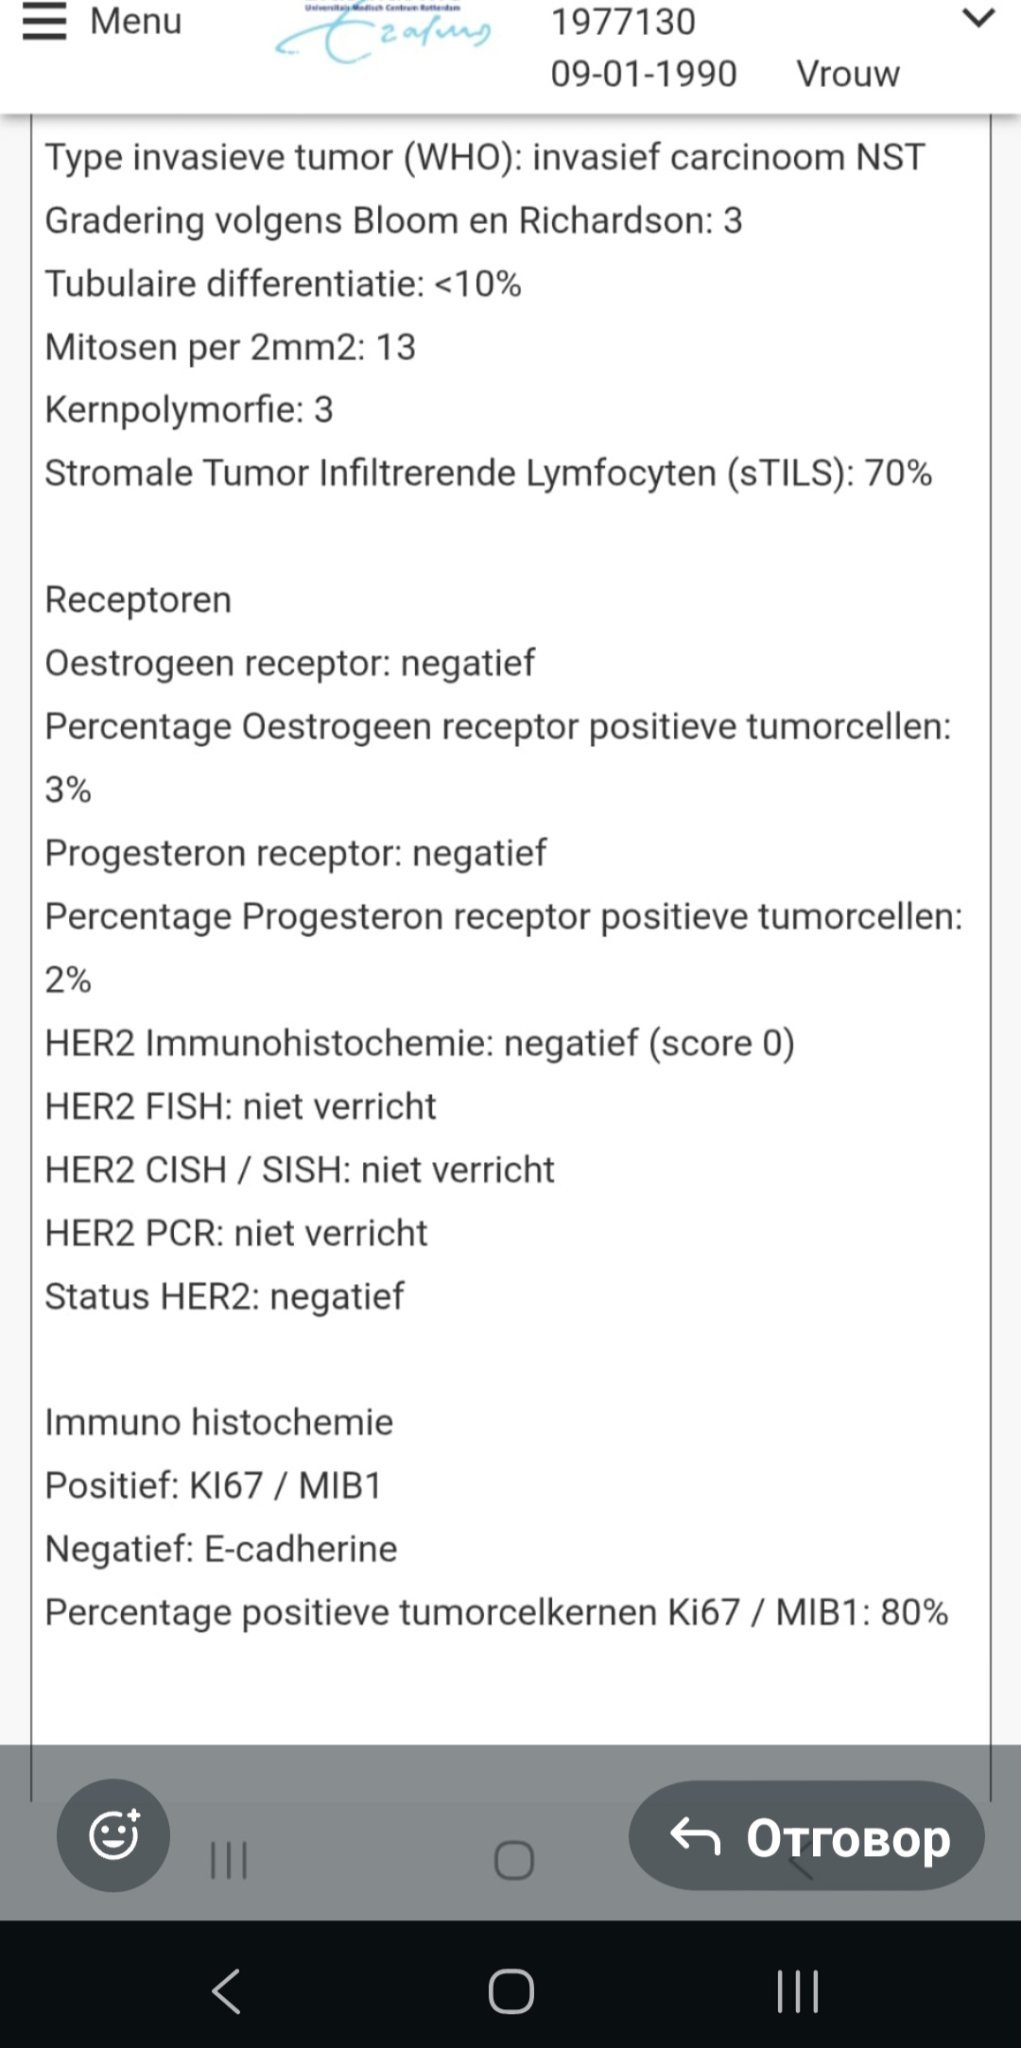Tap the sTILS 70% lymfocyten line
The image size is (1021, 2048).
(488, 473)
